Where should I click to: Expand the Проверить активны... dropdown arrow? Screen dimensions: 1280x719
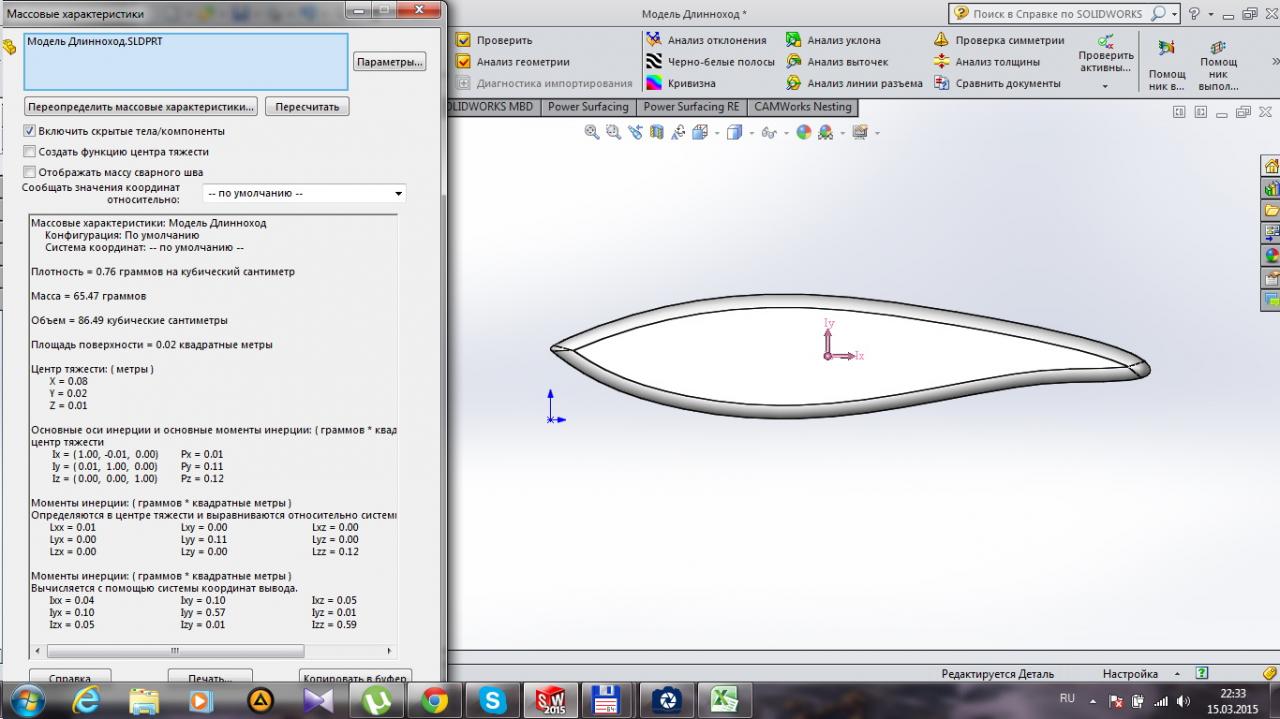1105,86
